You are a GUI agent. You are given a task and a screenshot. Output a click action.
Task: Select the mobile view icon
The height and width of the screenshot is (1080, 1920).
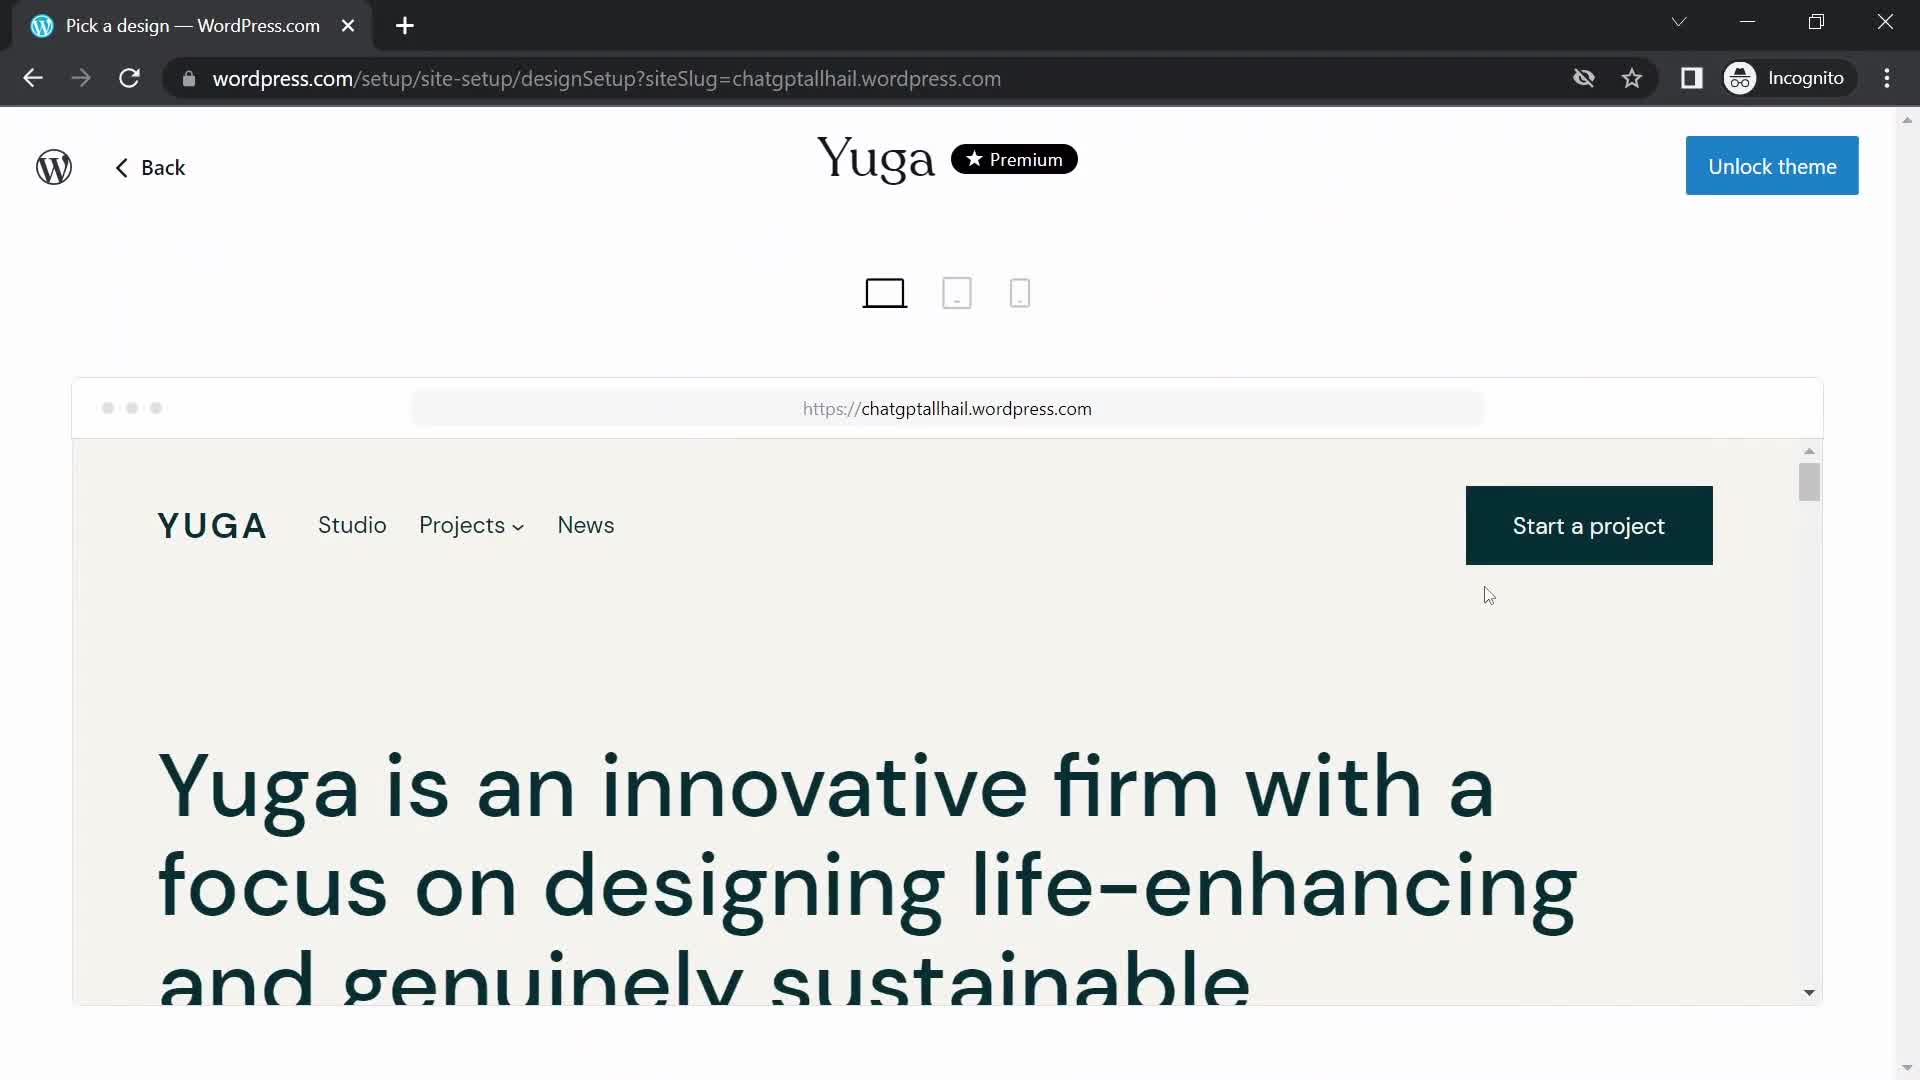[1022, 293]
